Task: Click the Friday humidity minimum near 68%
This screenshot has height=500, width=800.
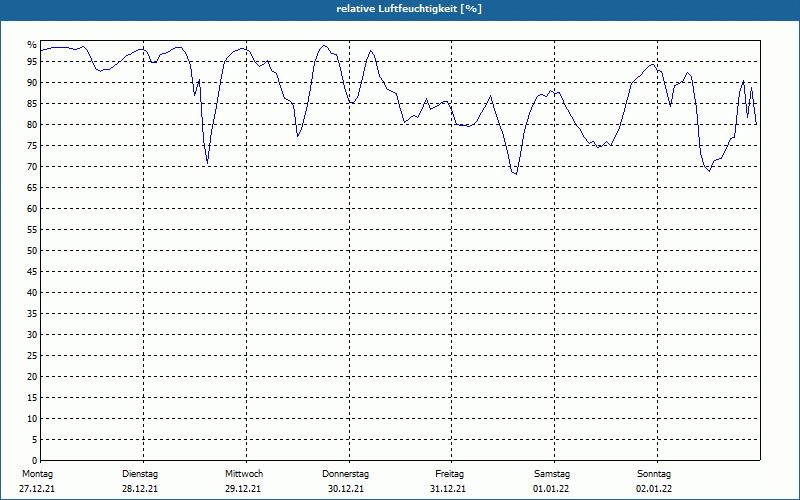Action: click(516, 173)
